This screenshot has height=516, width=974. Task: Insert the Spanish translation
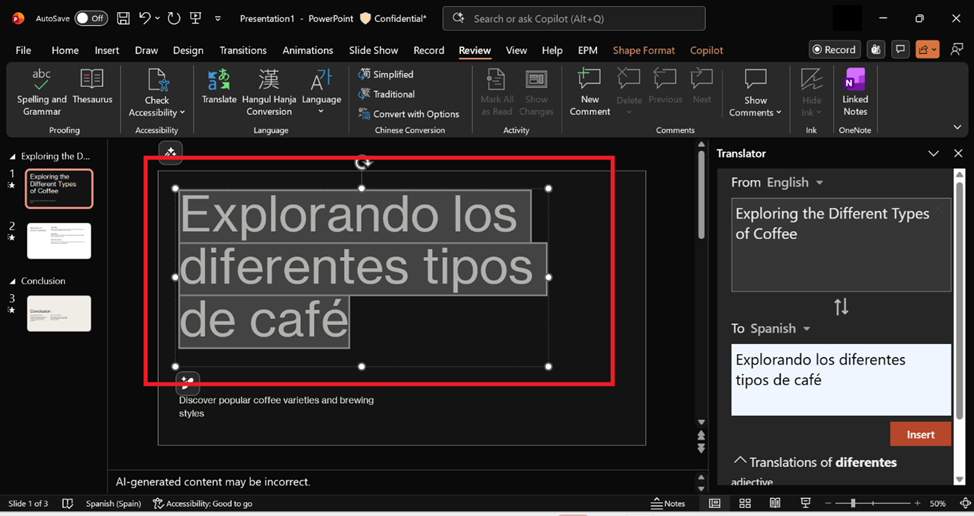pos(920,434)
